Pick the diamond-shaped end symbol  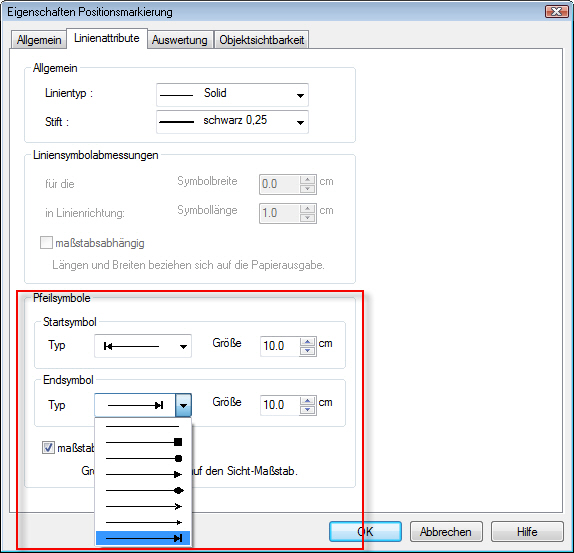coord(143,490)
